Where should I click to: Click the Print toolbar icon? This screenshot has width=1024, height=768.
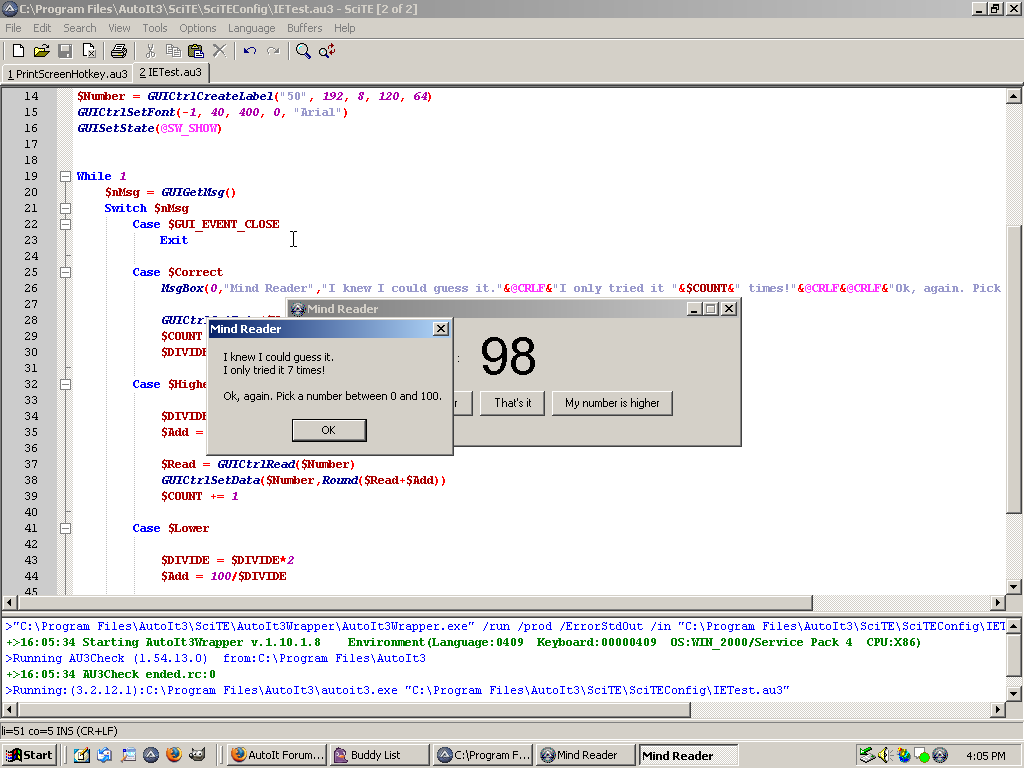pyautogui.click(x=119, y=51)
